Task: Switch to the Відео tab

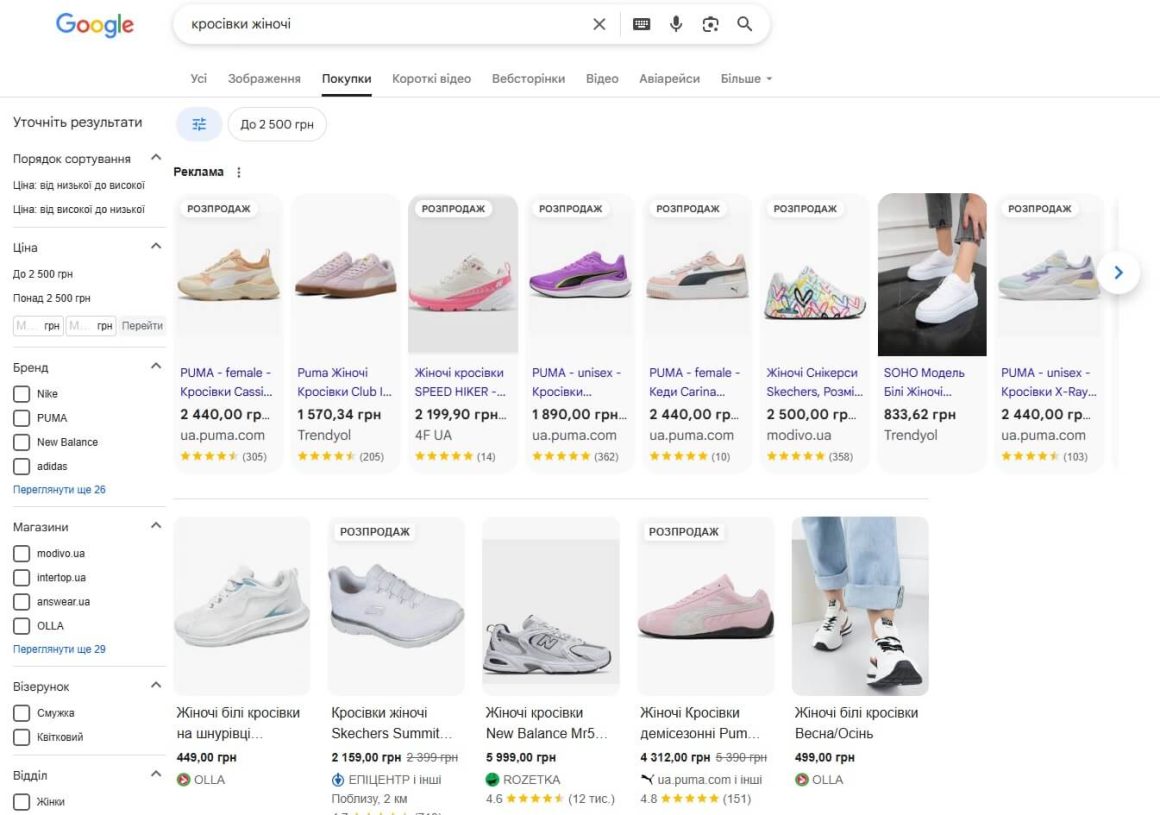Action: 602,78
